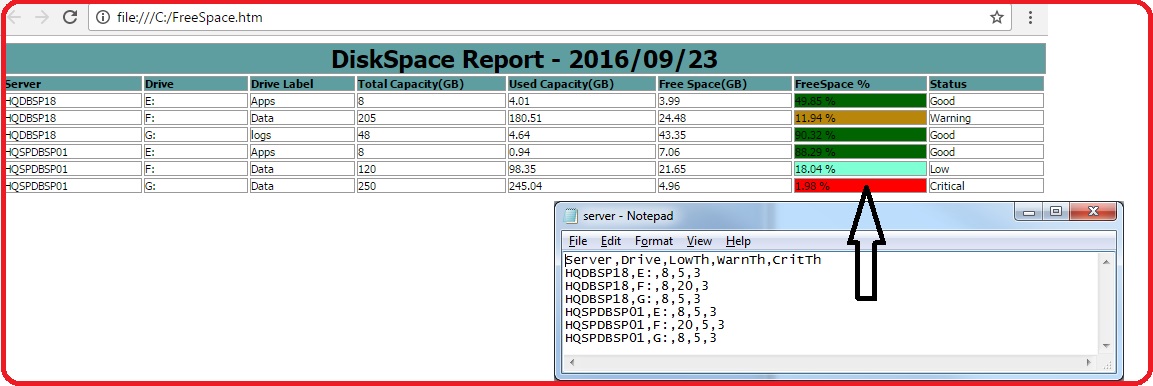Viewport: 1153px width, 386px height.
Task: Click the Notepad icon in server title bar
Action: click(571, 215)
